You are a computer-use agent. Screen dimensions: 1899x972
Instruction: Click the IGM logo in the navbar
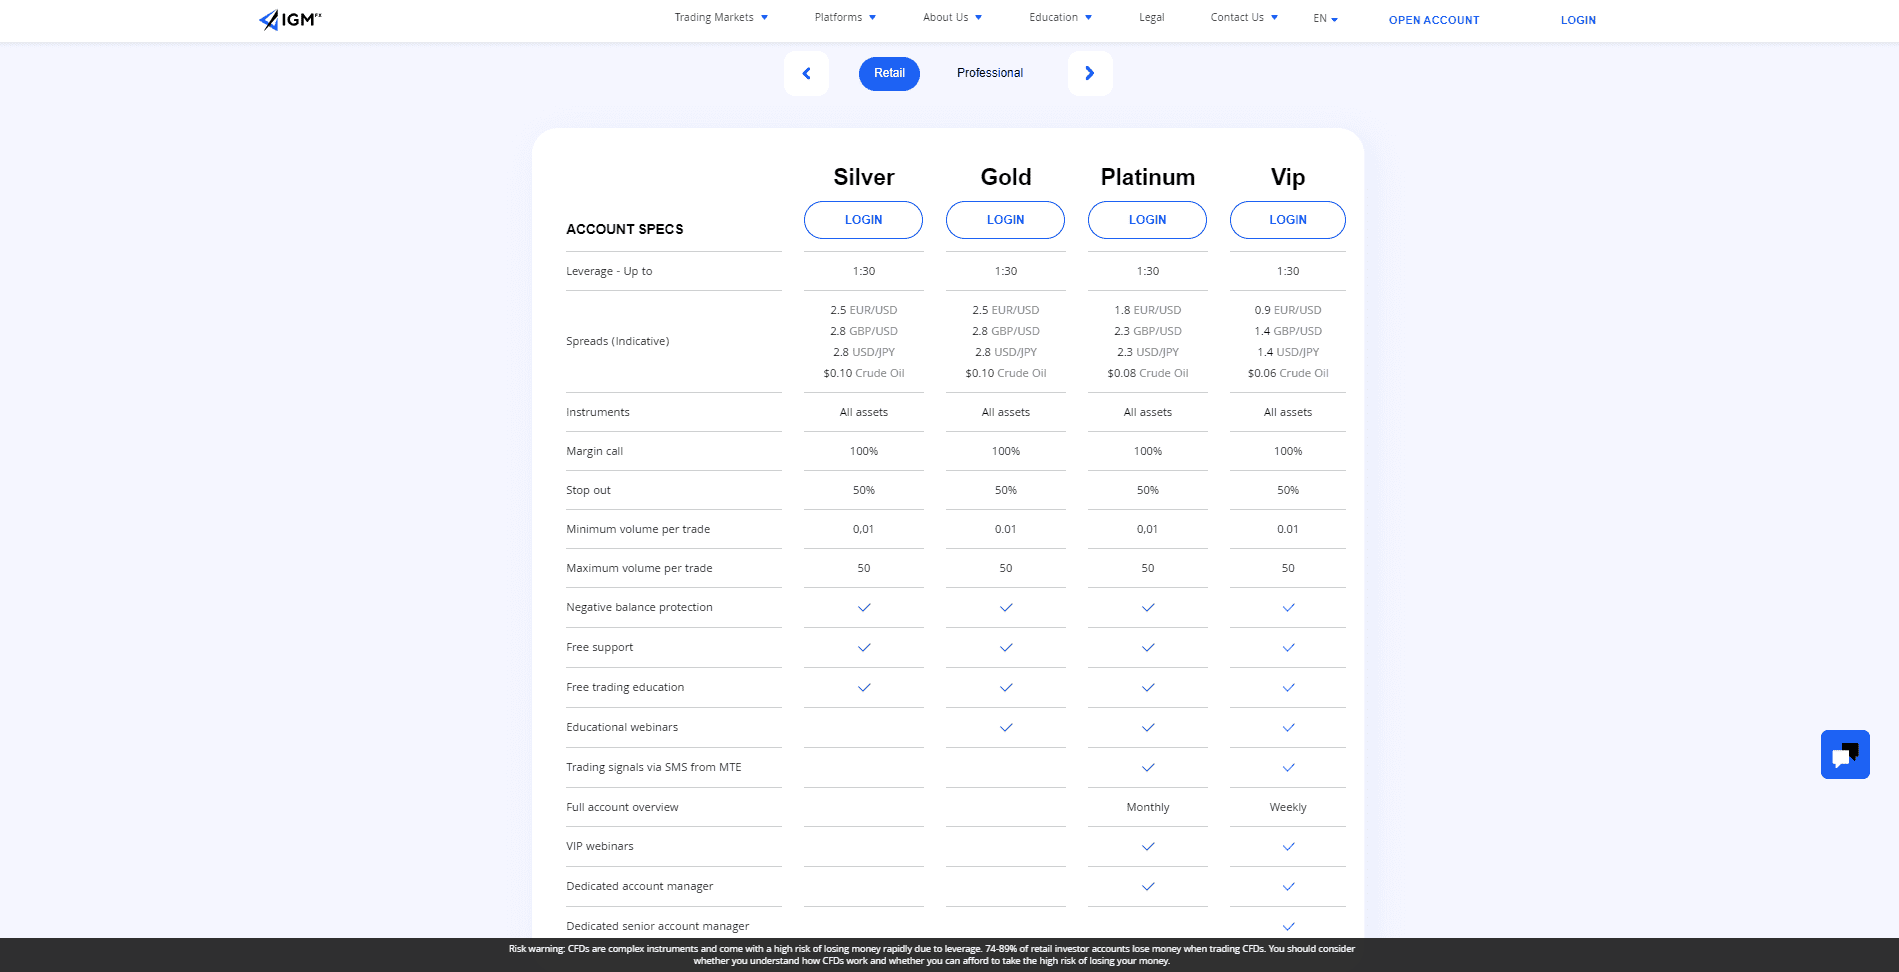288,18
